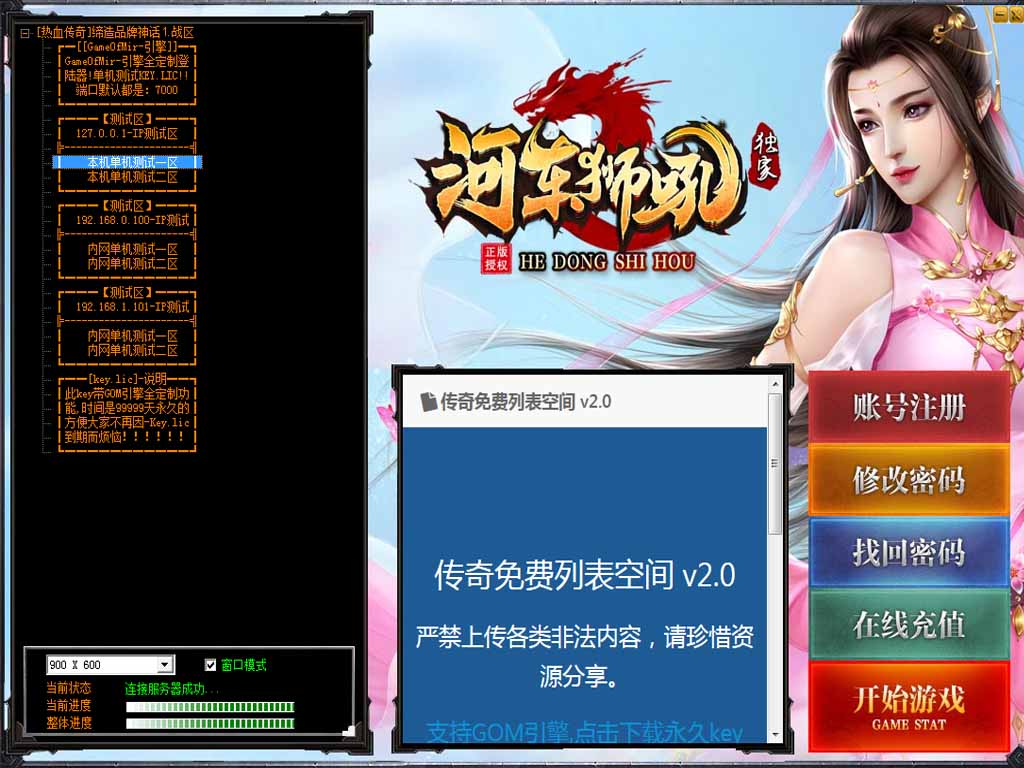Click the [key.lic]-说明 heading
Screen dimensions: 1024x768
(x=127, y=379)
